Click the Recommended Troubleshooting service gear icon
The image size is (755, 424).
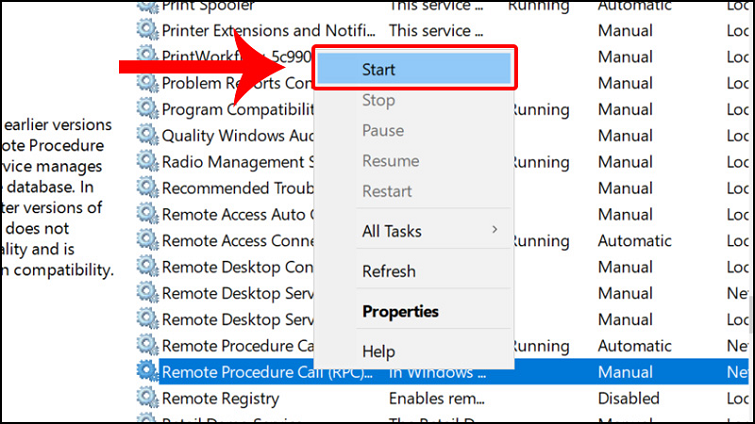147,188
